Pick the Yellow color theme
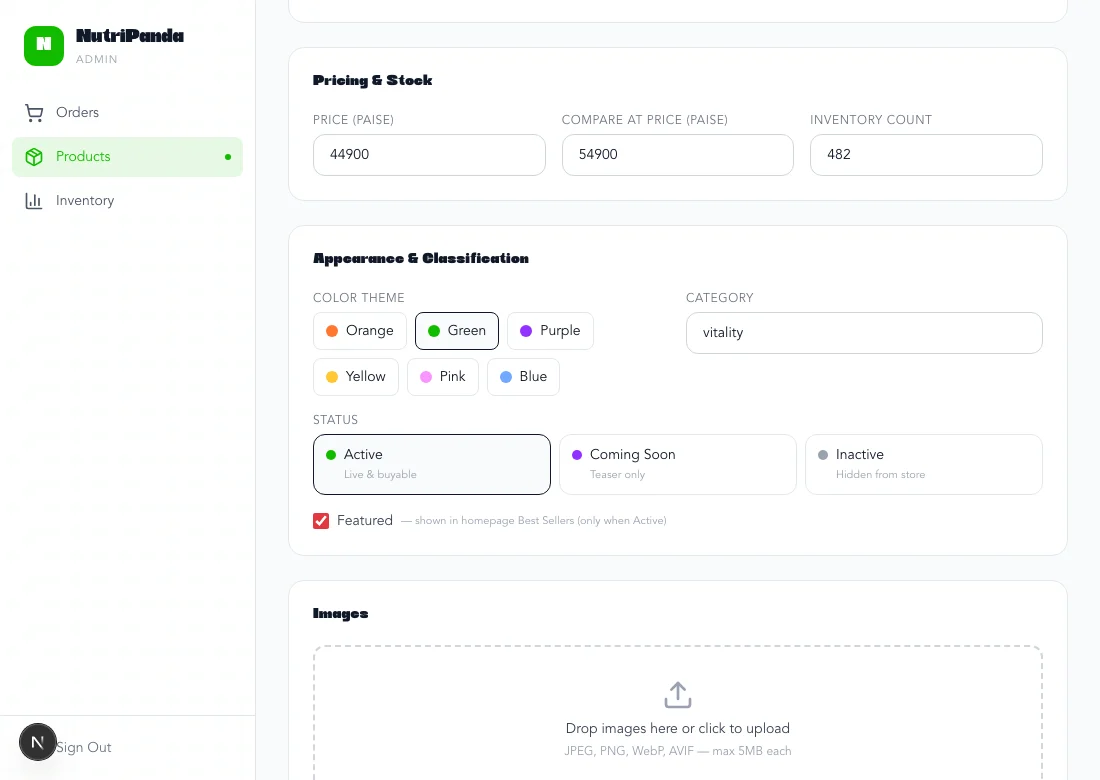1100x780 pixels. point(356,377)
